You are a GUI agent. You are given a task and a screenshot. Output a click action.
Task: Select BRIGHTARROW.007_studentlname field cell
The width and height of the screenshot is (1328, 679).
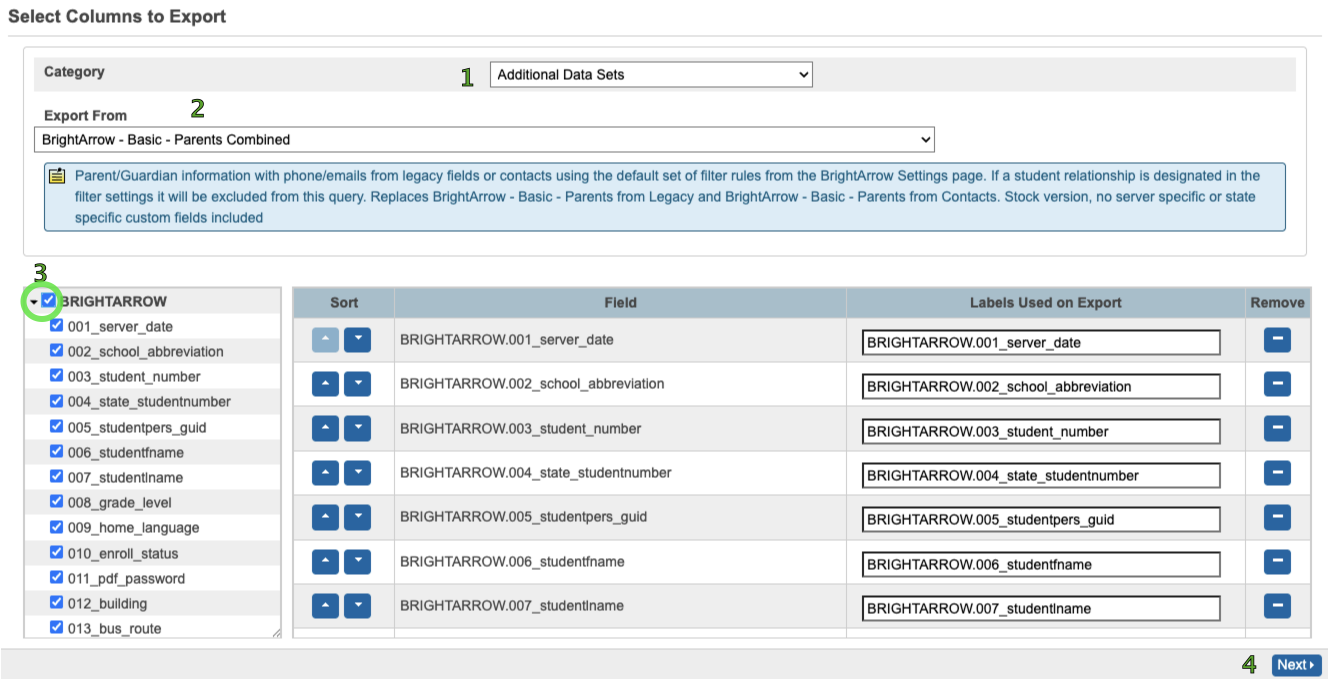click(620, 606)
